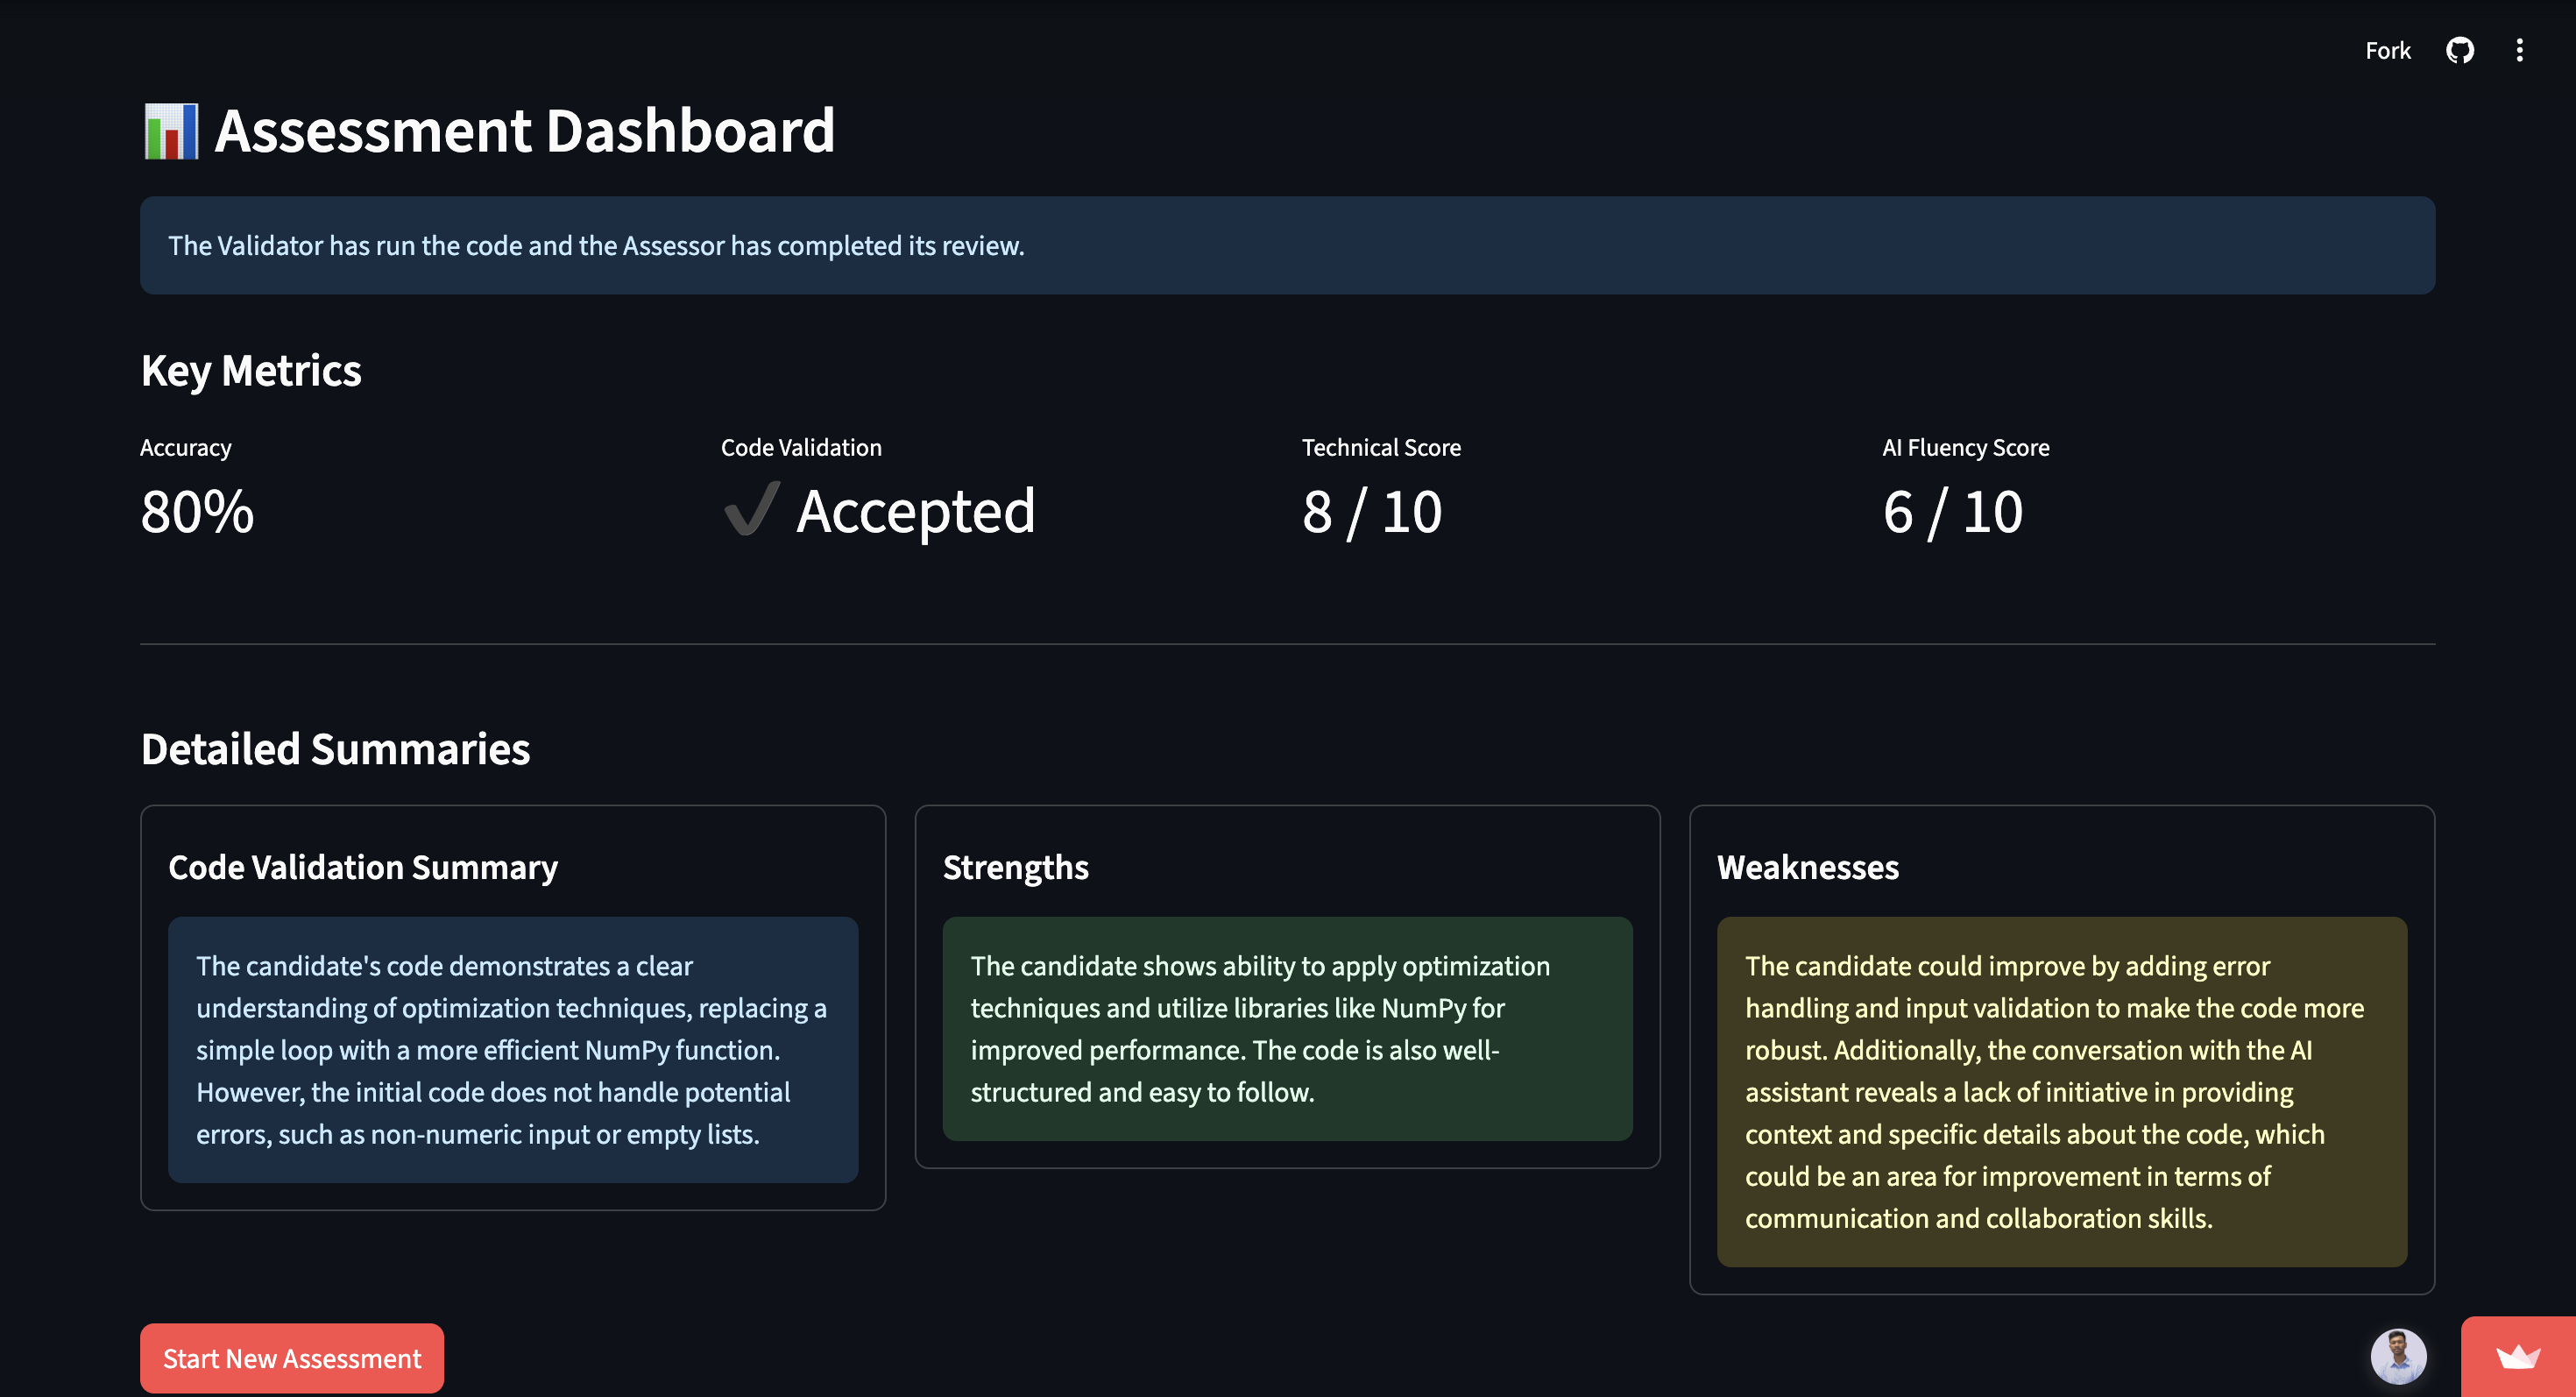Click the 80% accuracy value

click(x=197, y=512)
